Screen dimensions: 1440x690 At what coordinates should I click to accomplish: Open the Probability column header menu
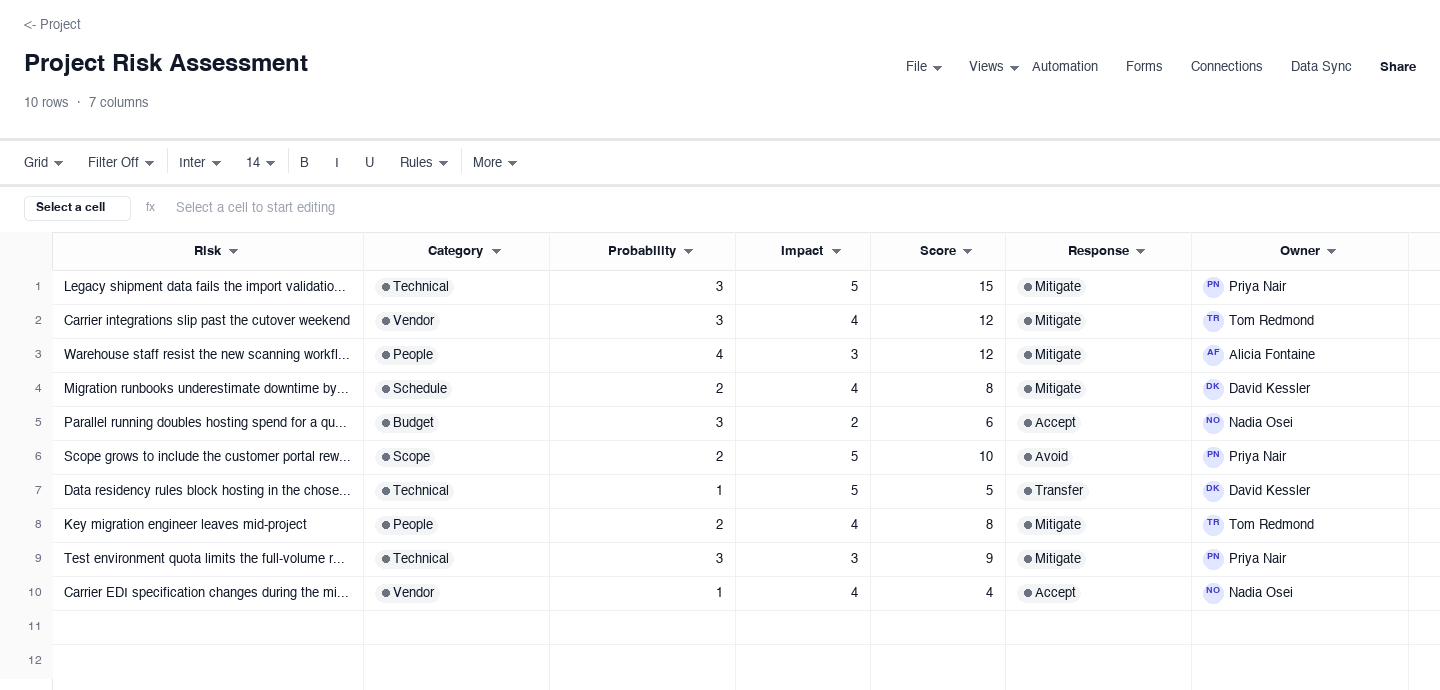[688, 252]
